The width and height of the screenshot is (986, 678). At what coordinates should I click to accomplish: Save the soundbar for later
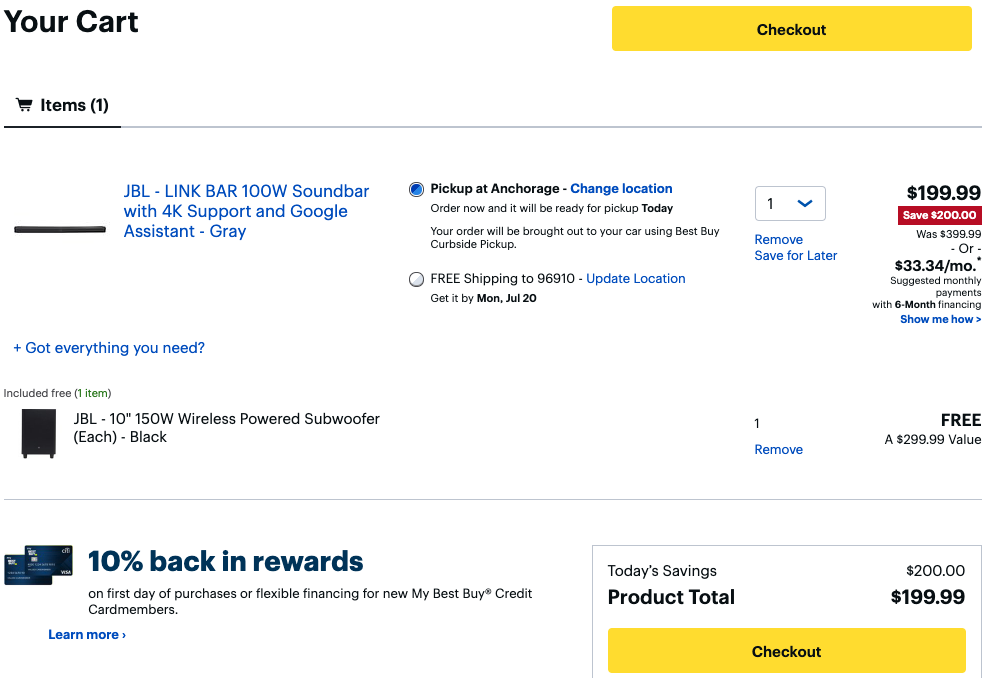pyautogui.click(x=796, y=255)
